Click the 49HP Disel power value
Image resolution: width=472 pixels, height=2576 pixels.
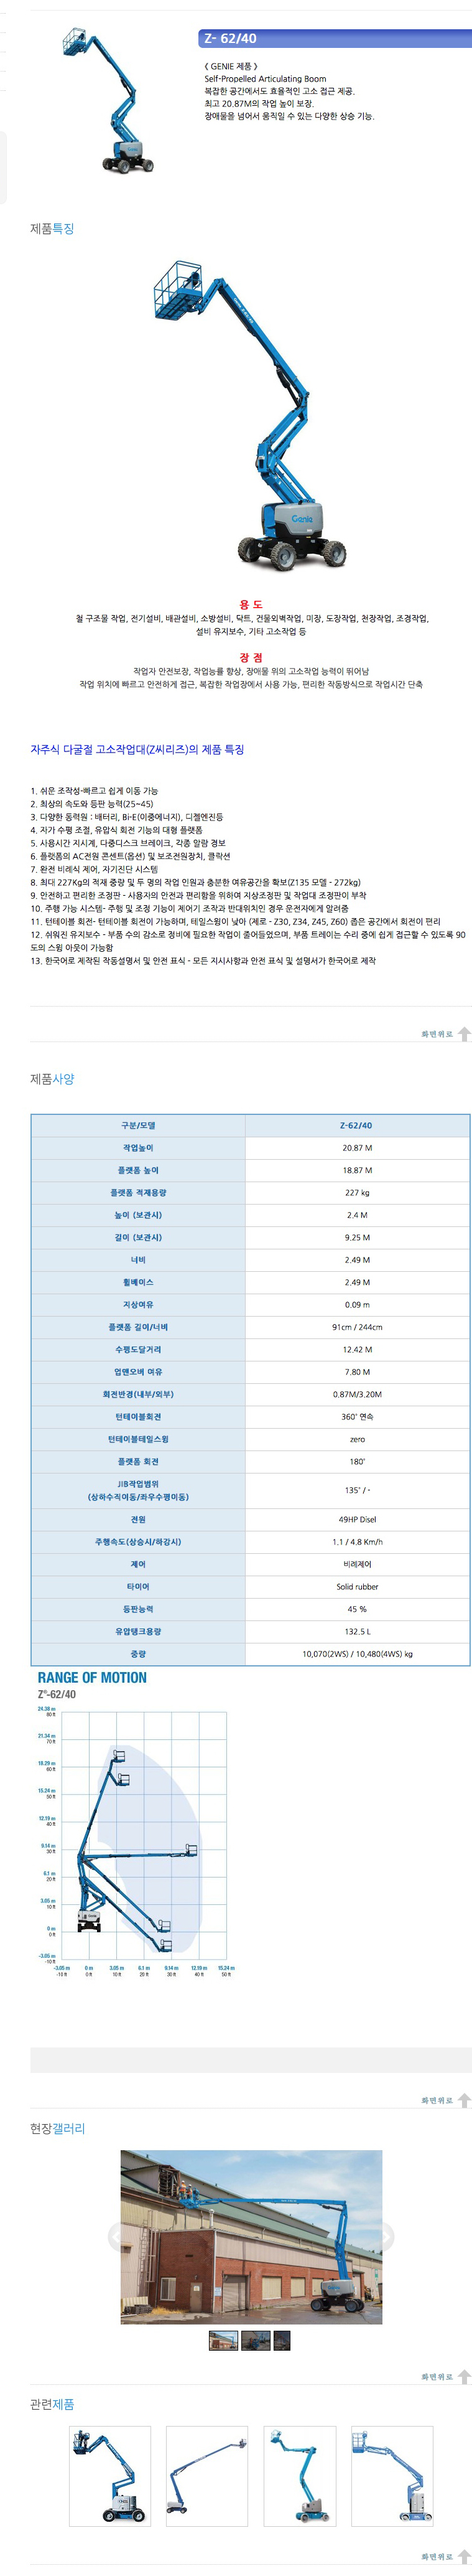coord(357,1519)
